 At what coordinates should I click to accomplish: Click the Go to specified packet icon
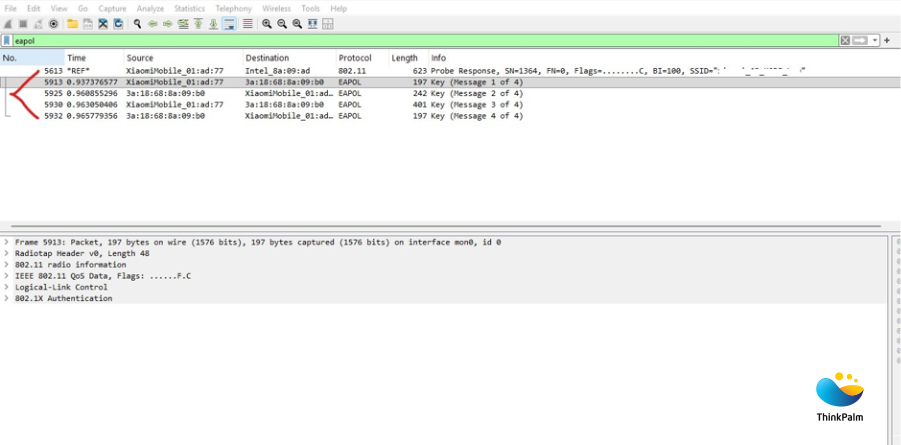point(183,24)
